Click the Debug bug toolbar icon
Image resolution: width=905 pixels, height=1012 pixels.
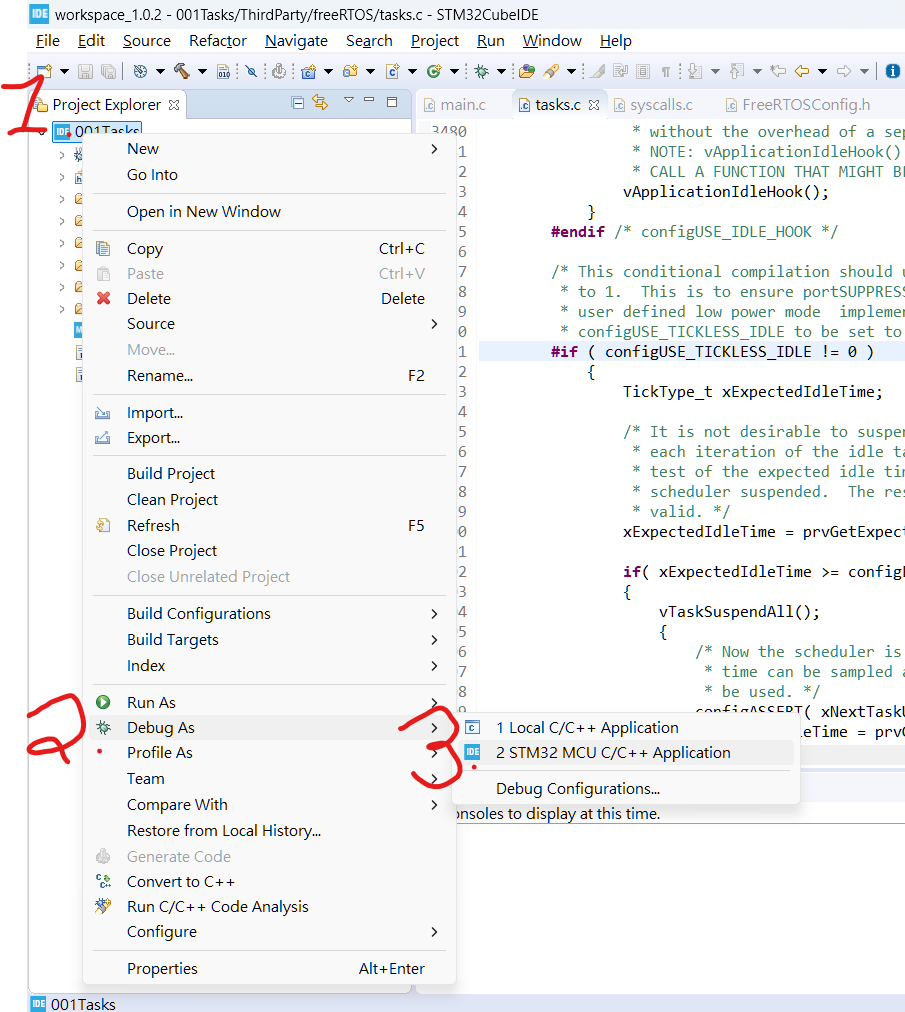click(x=482, y=71)
